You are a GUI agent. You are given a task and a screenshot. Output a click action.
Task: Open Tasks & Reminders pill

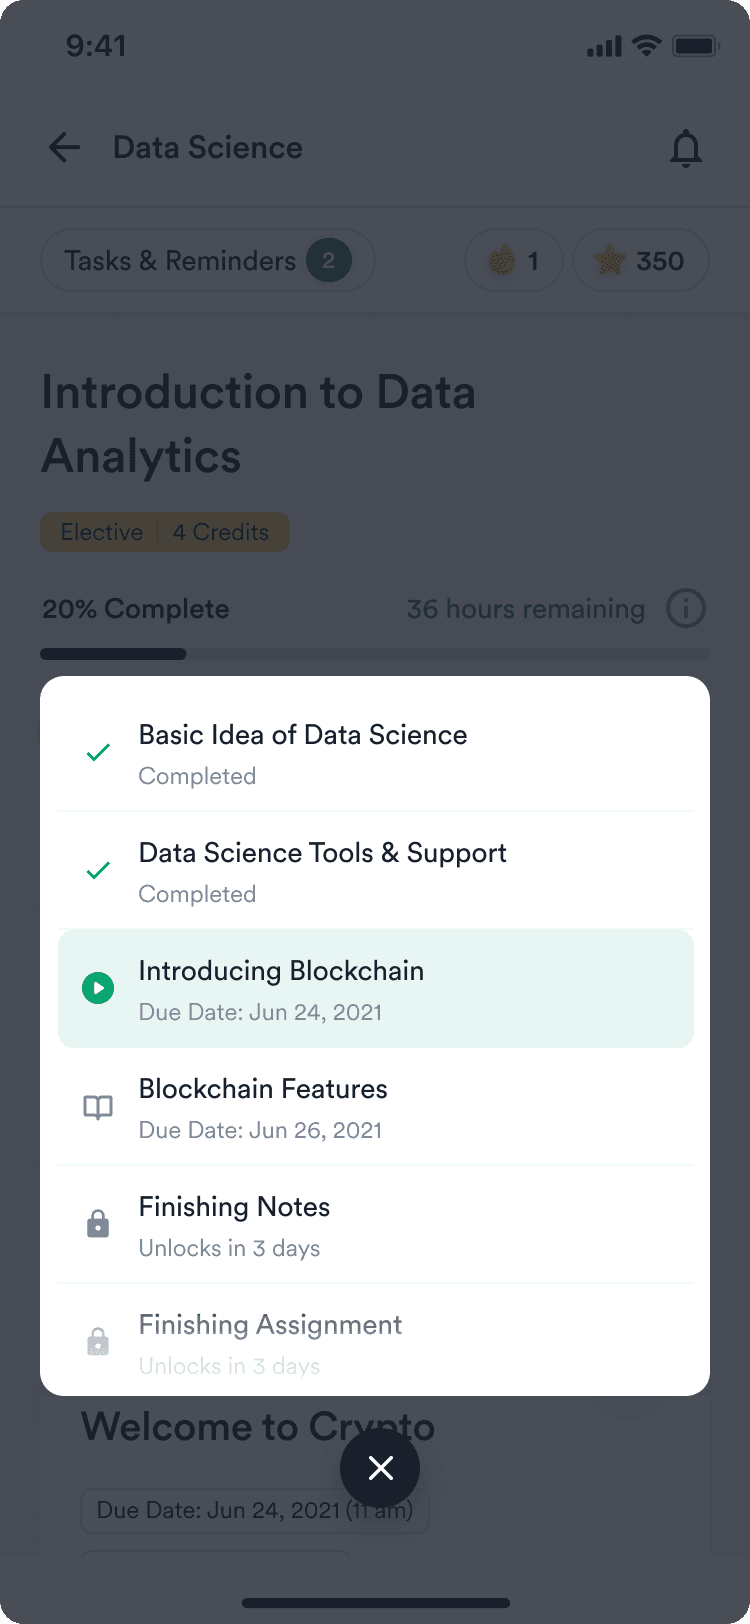181,261
